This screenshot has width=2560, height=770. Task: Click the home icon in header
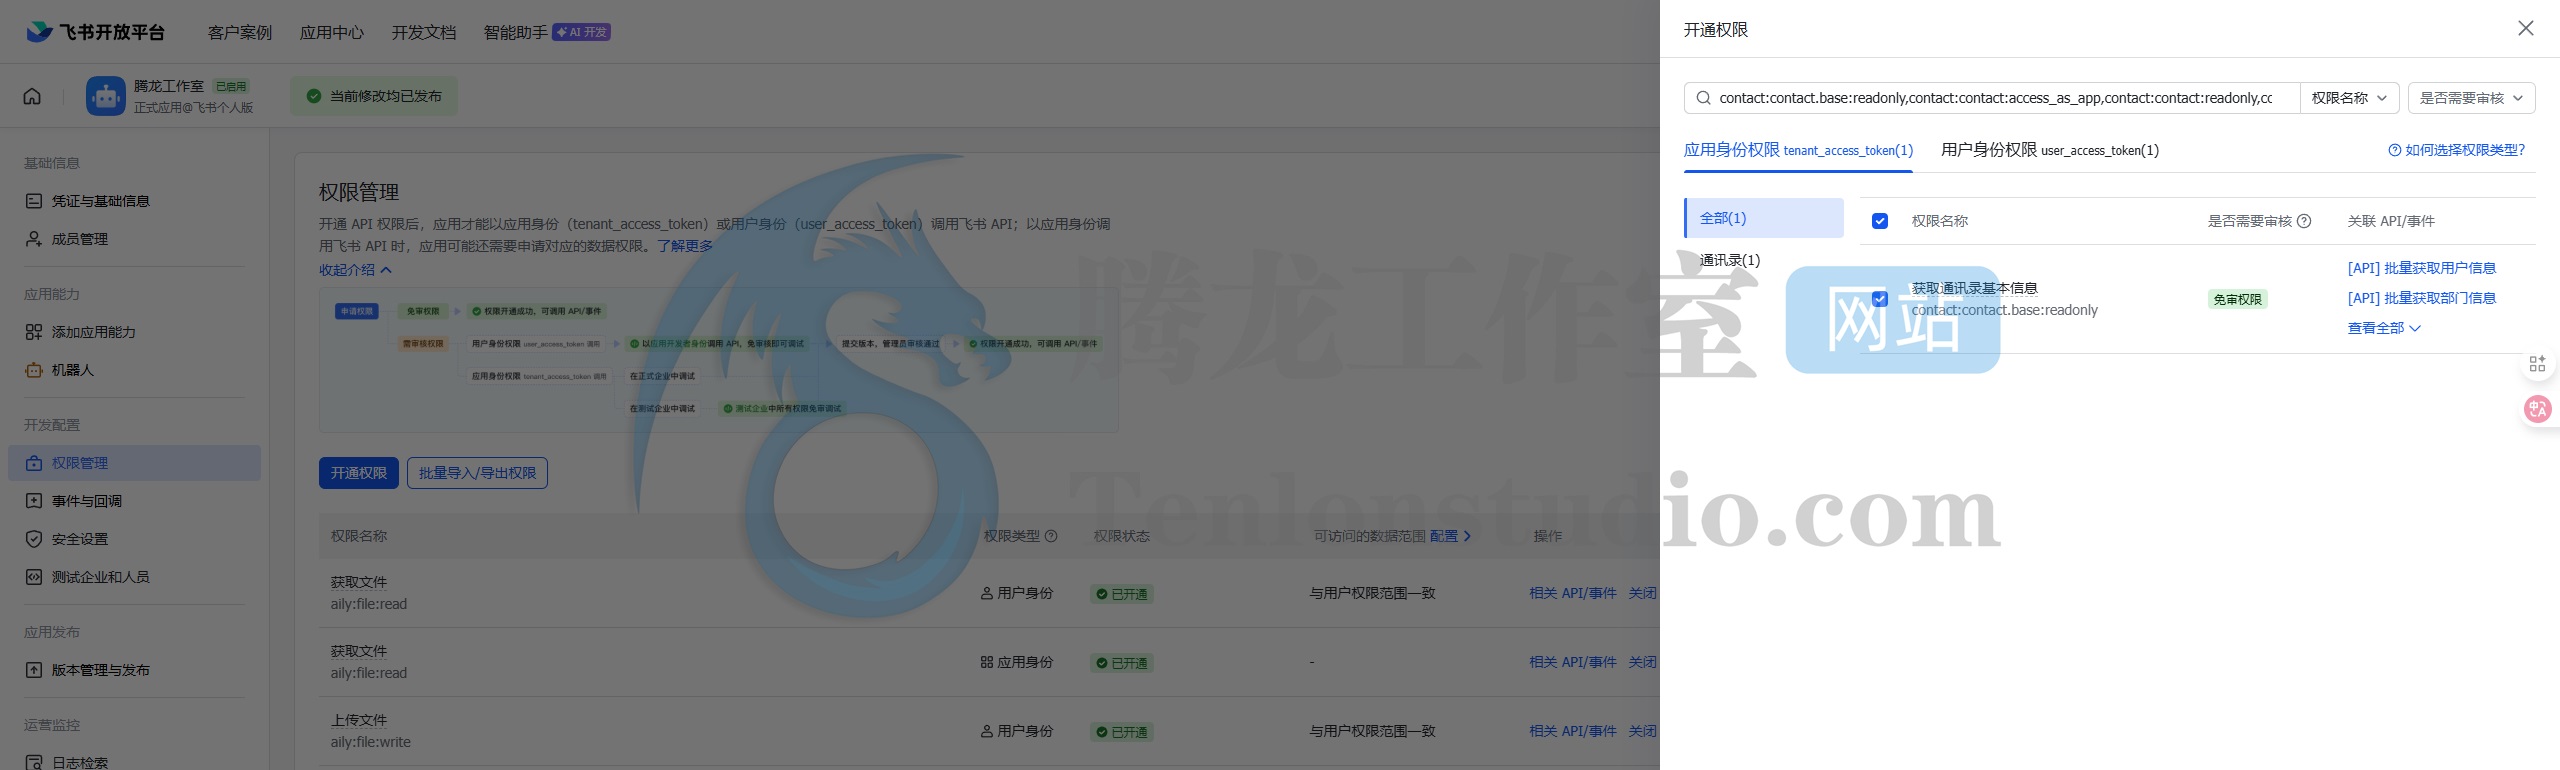tap(32, 96)
